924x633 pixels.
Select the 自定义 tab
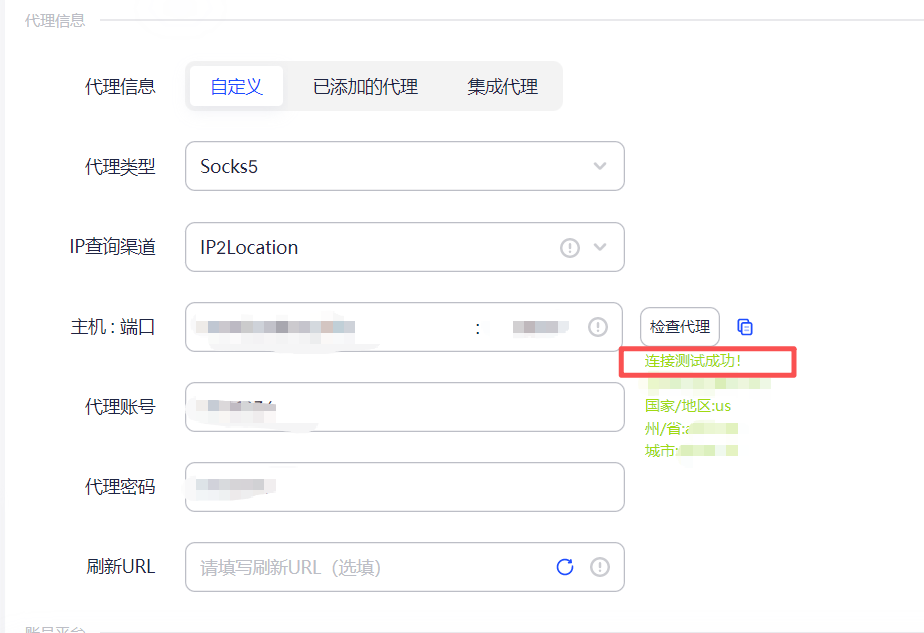[x=236, y=86]
